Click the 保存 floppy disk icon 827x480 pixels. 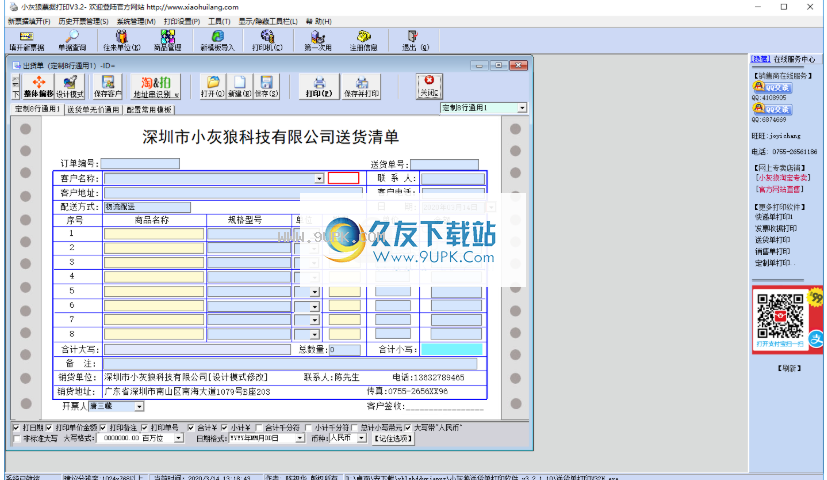[x=266, y=87]
